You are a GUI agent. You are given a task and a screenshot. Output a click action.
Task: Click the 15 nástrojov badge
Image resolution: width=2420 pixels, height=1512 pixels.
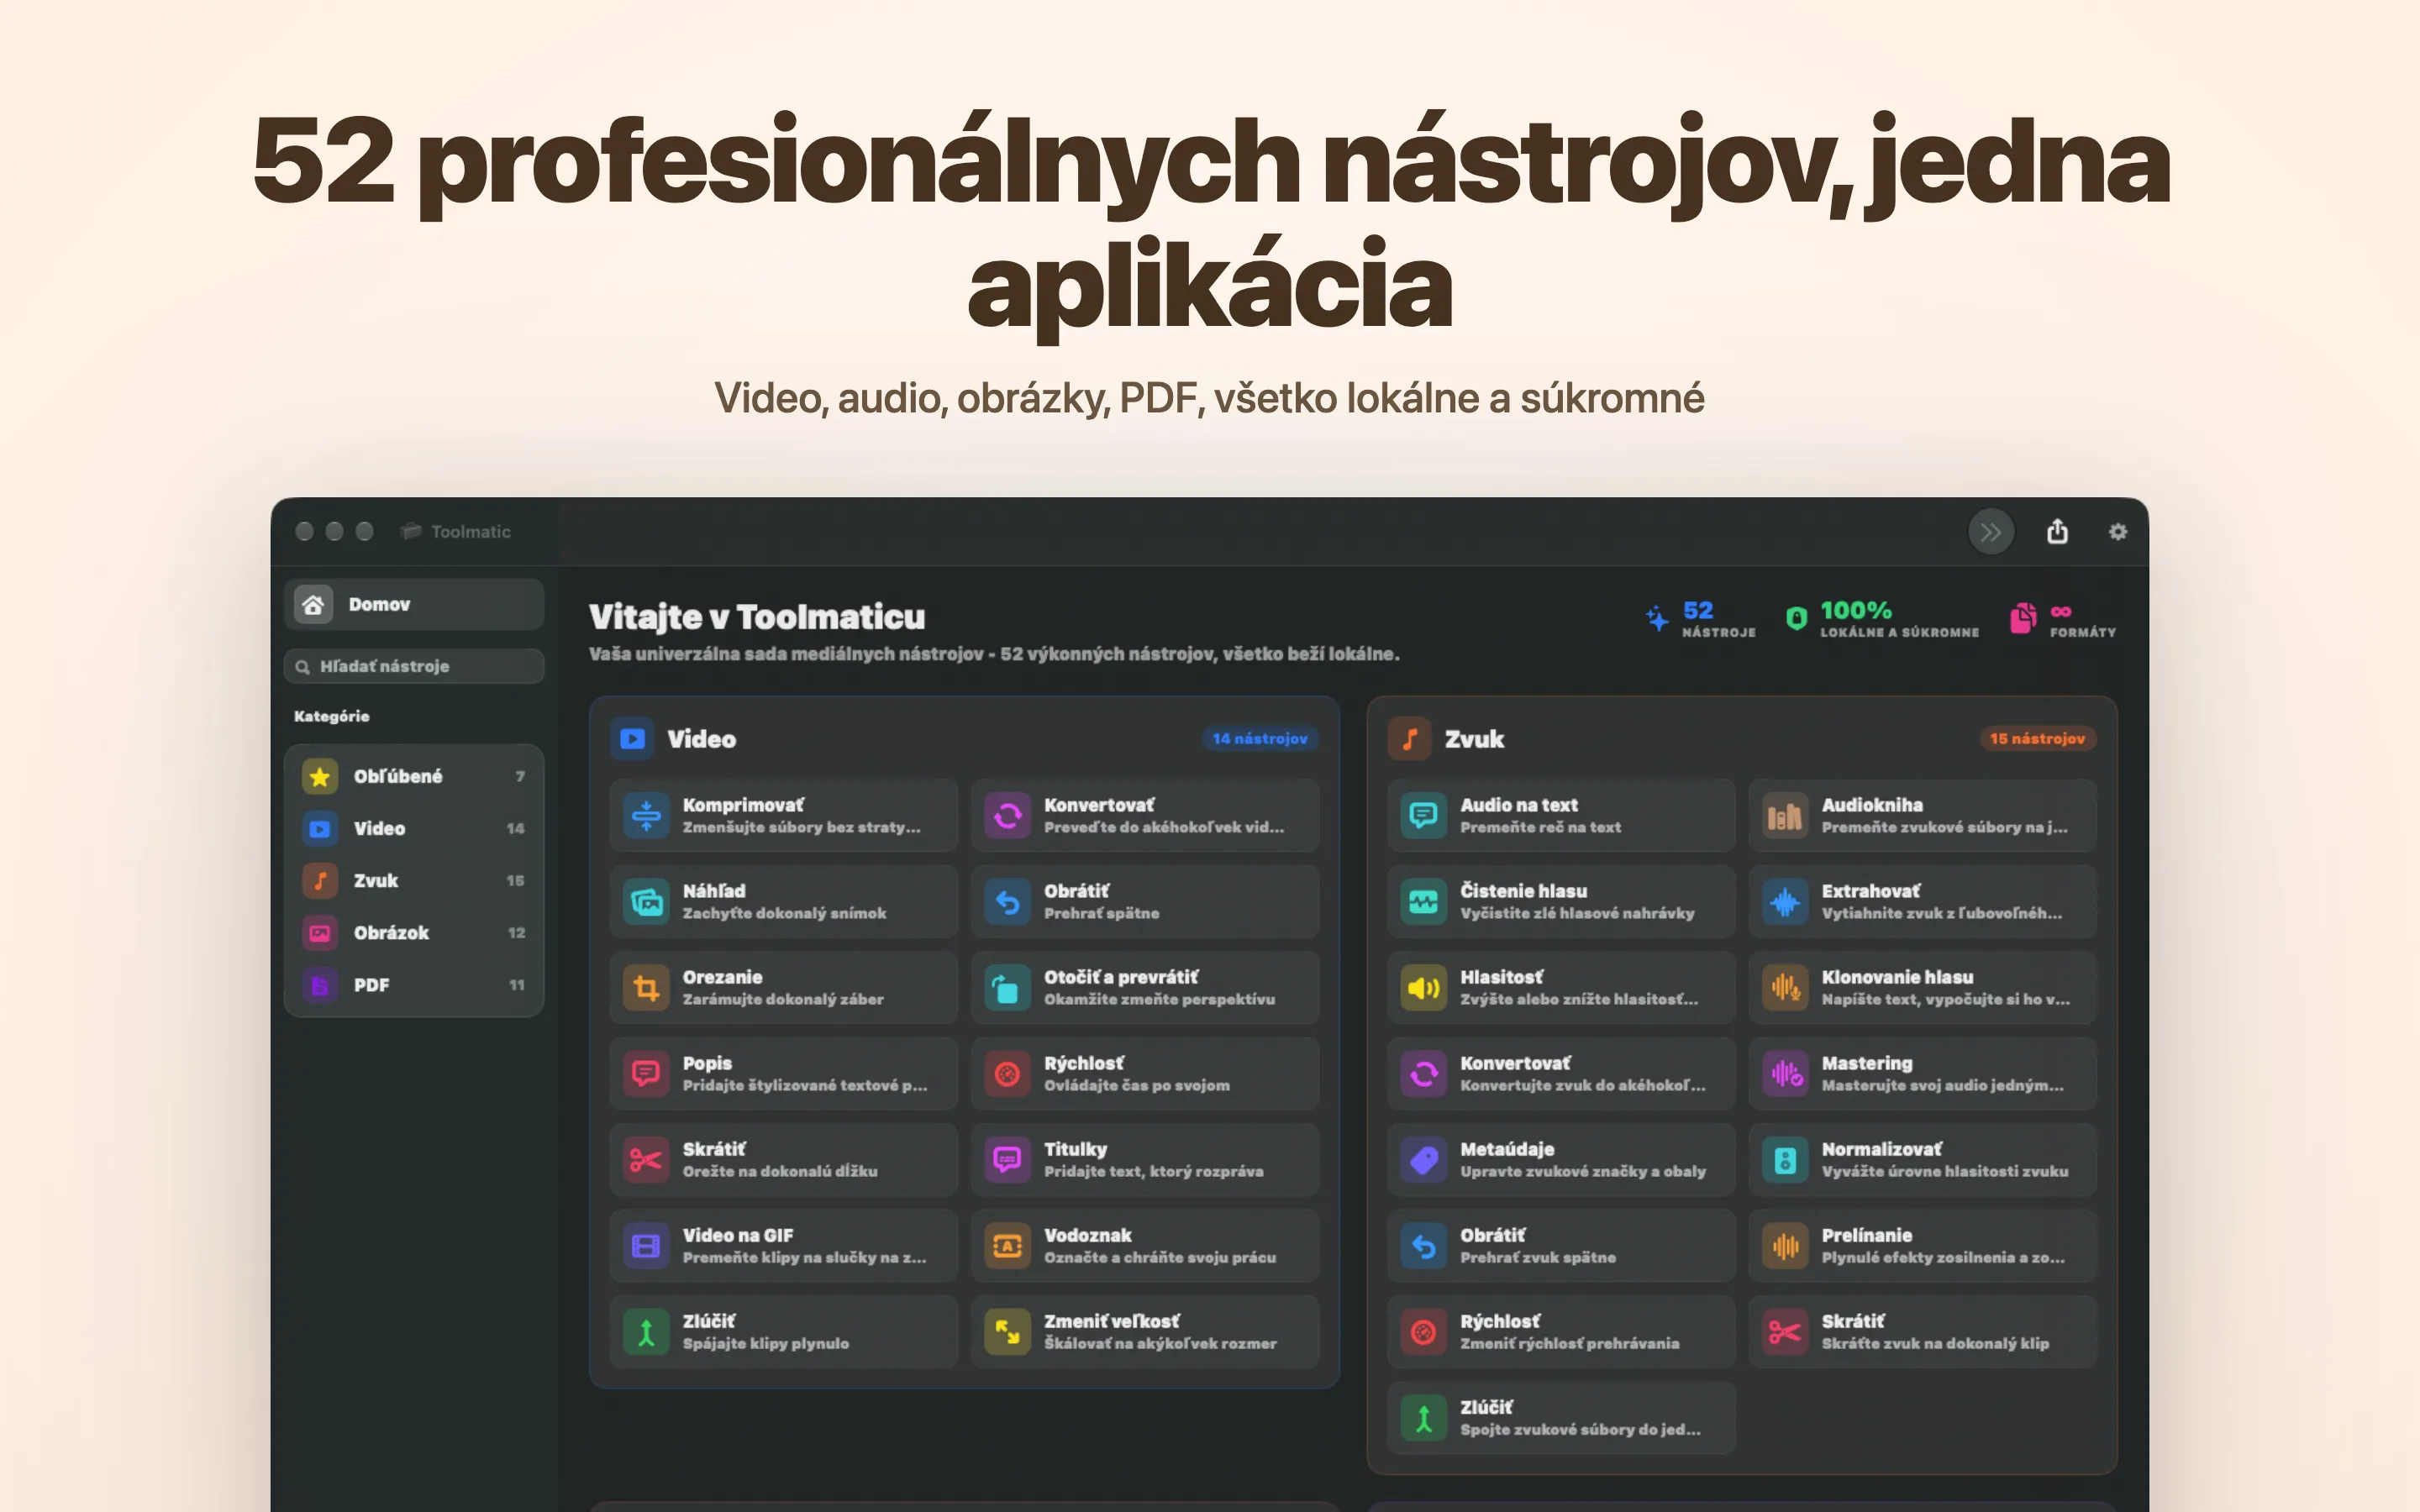pyautogui.click(x=2037, y=738)
